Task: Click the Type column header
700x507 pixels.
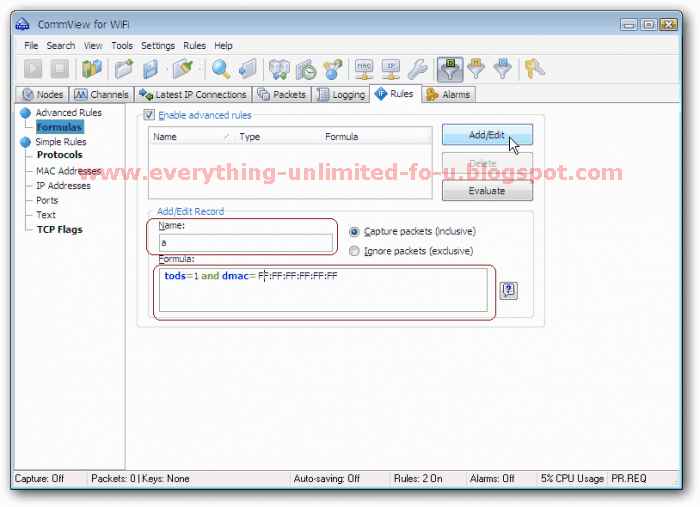Action: (x=277, y=137)
